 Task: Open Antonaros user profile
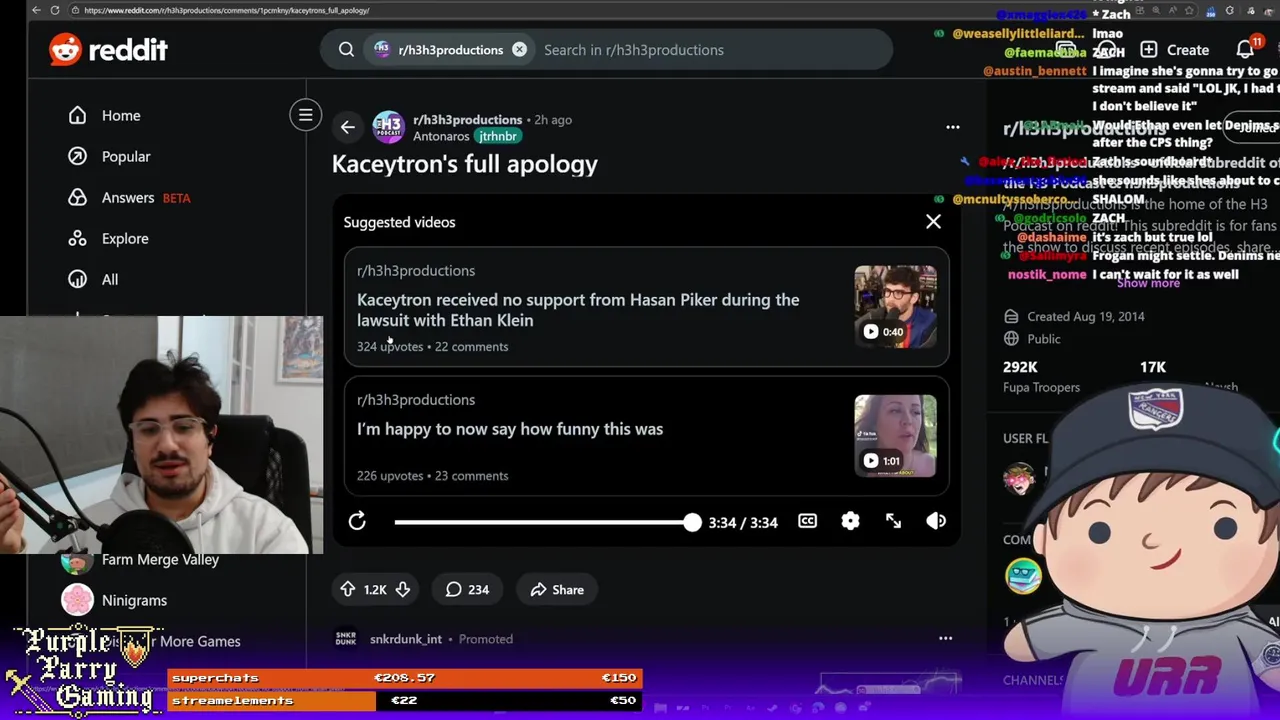click(x=441, y=136)
